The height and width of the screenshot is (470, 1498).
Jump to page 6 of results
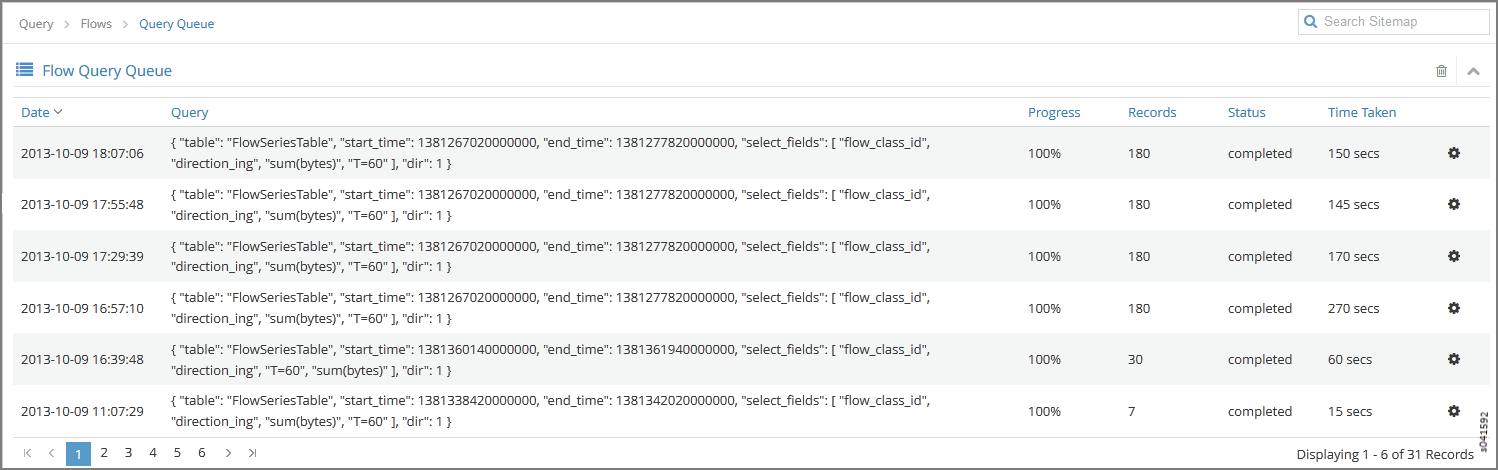[201, 453]
